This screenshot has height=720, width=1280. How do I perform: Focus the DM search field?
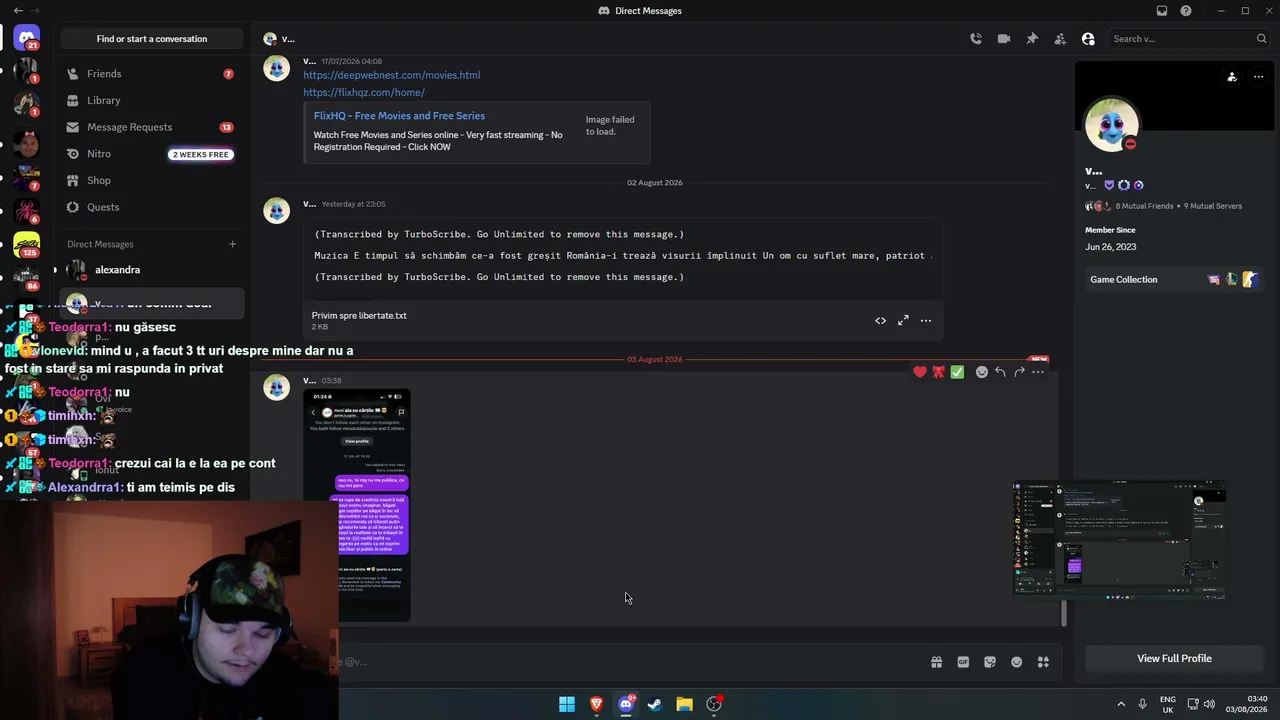[1189, 39]
